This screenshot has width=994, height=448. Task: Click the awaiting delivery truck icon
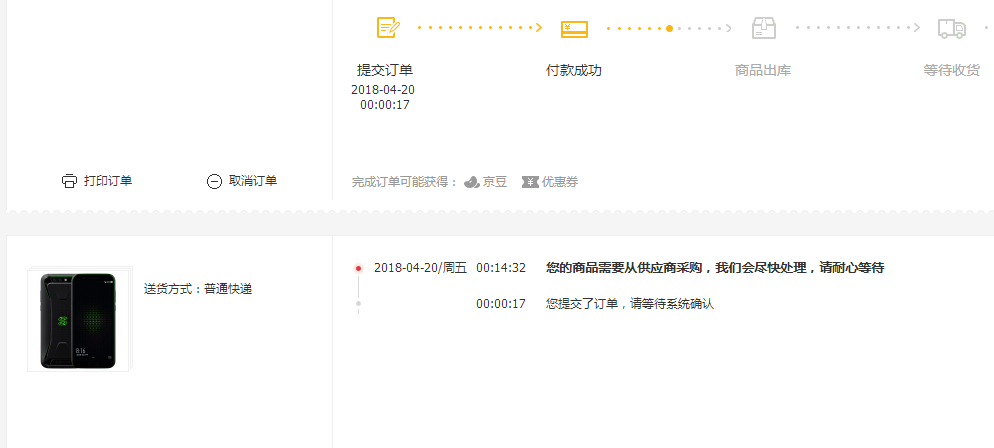click(x=952, y=29)
